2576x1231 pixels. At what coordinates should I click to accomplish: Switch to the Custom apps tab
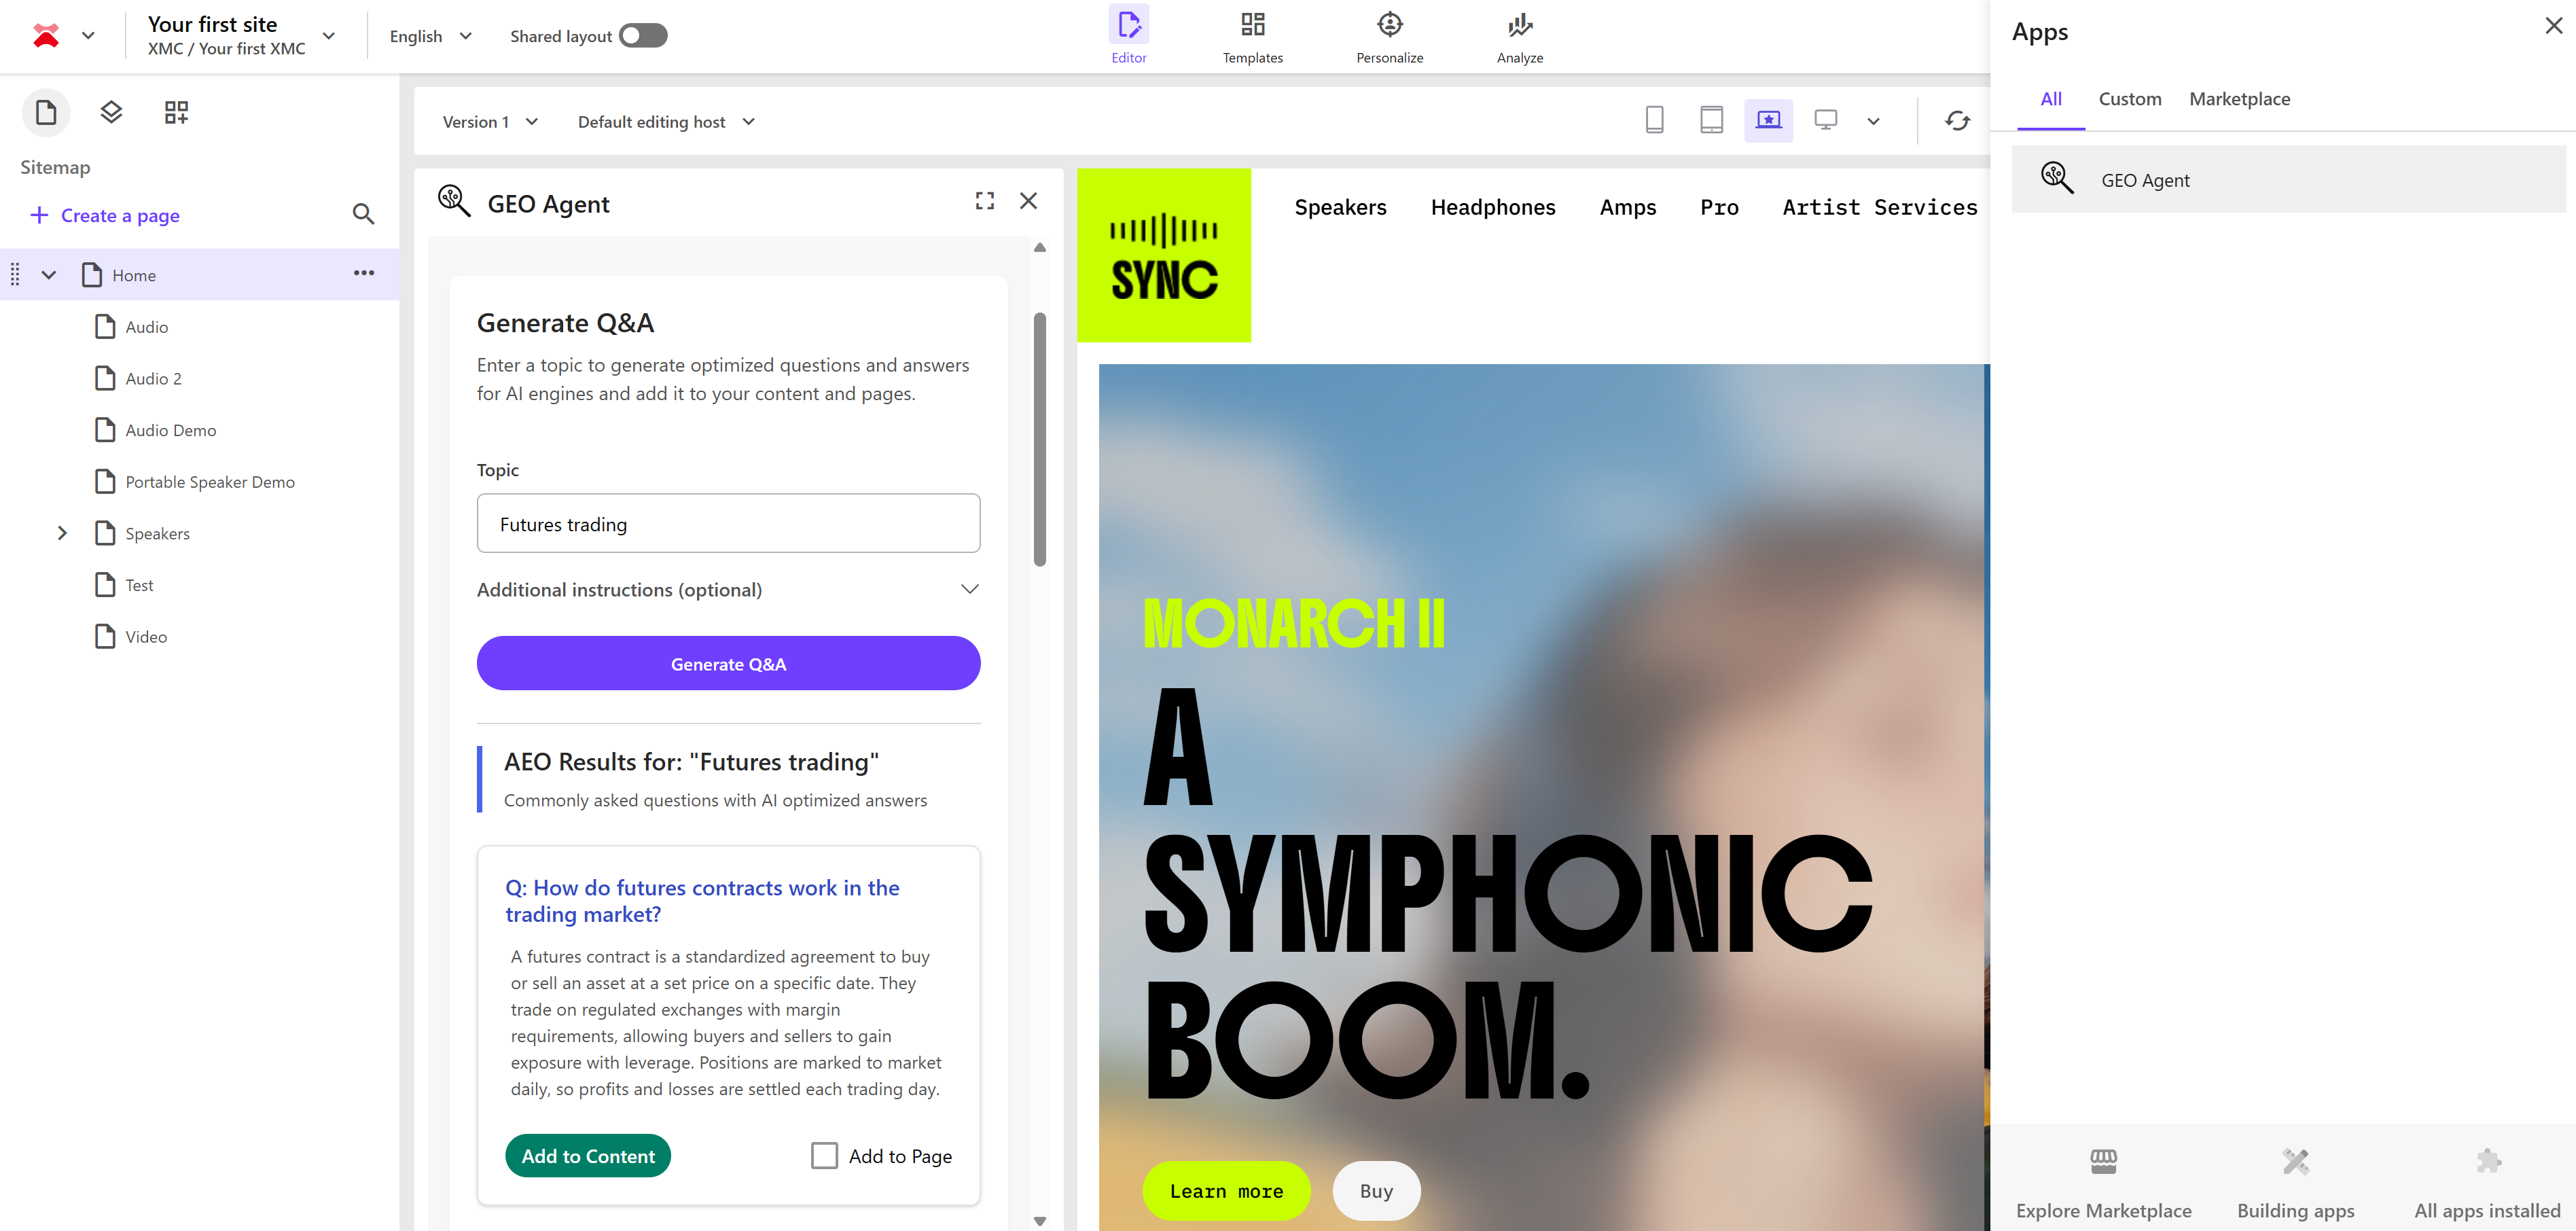[x=2129, y=99]
